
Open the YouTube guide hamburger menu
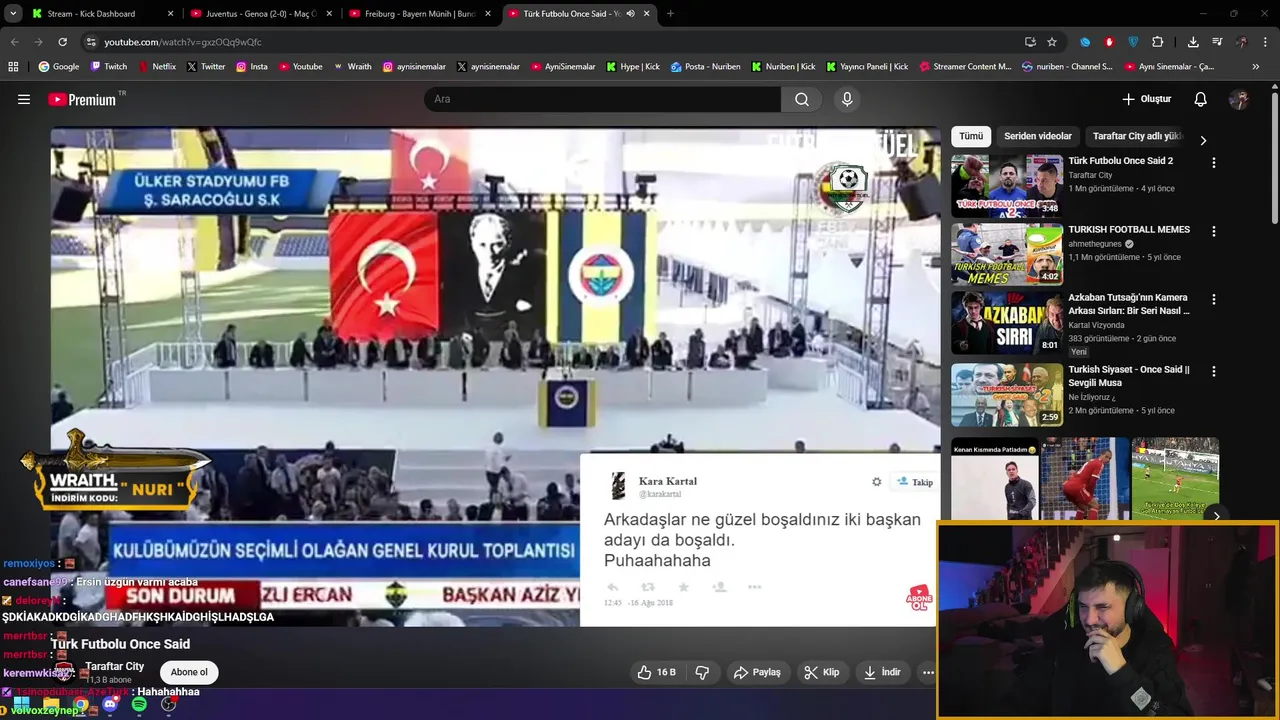(24, 99)
